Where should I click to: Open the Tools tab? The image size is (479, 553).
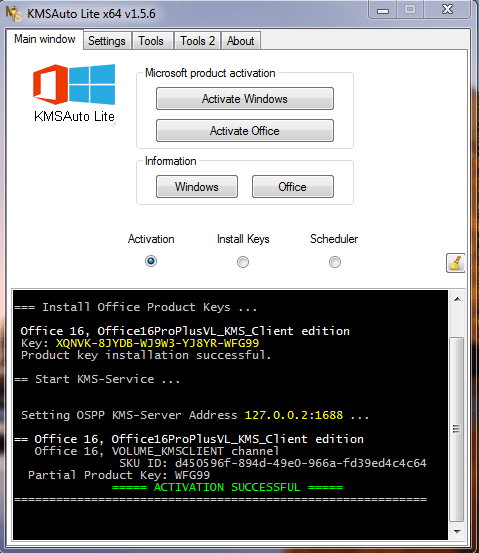pos(151,41)
